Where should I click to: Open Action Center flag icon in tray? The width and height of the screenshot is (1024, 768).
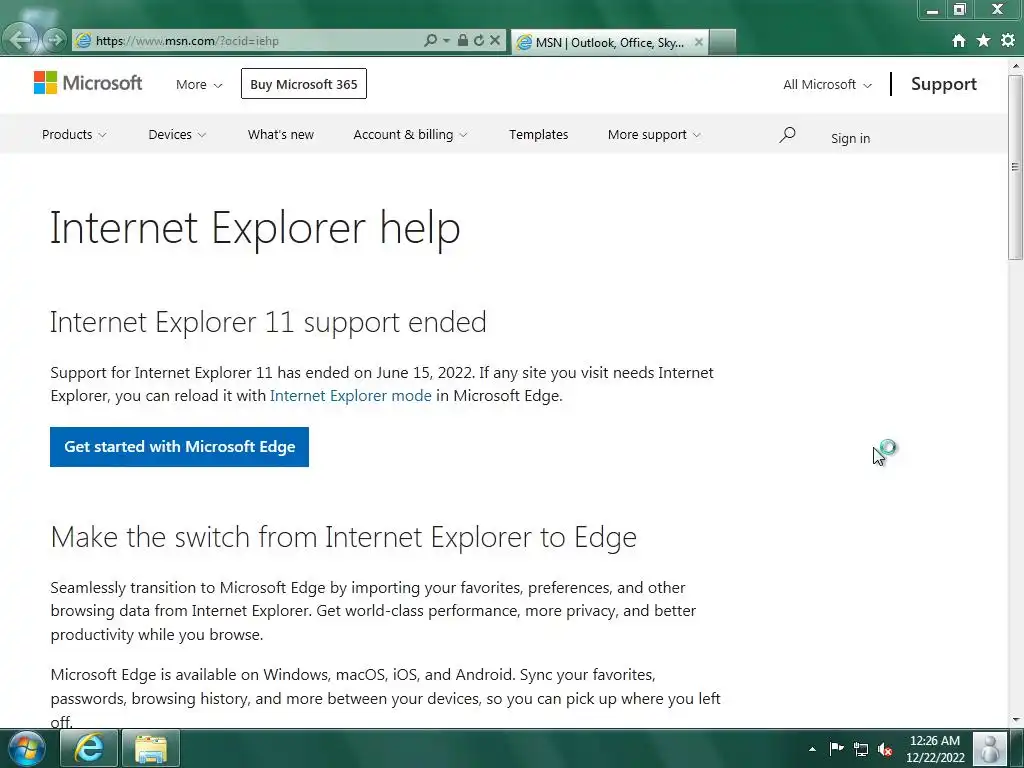coord(836,748)
